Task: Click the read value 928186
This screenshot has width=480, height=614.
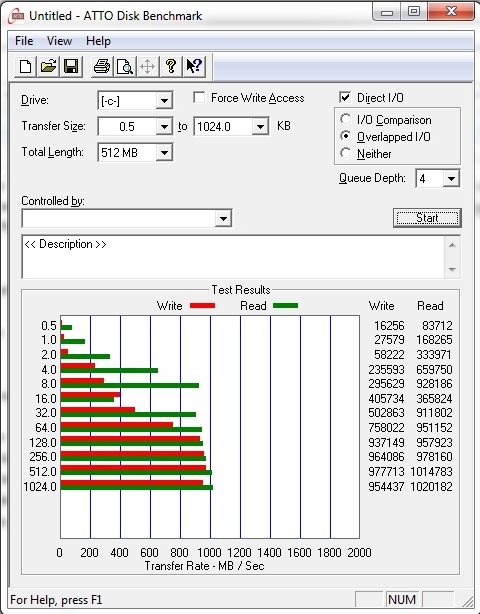Action: point(434,383)
